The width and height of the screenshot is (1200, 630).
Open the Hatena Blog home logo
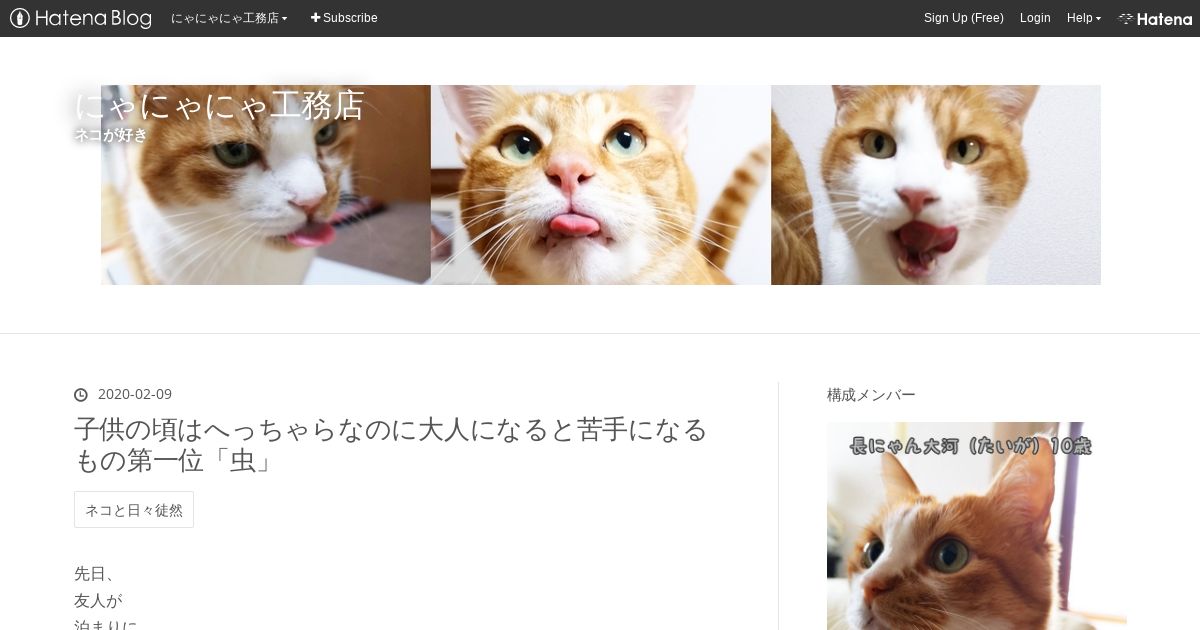[81, 18]
